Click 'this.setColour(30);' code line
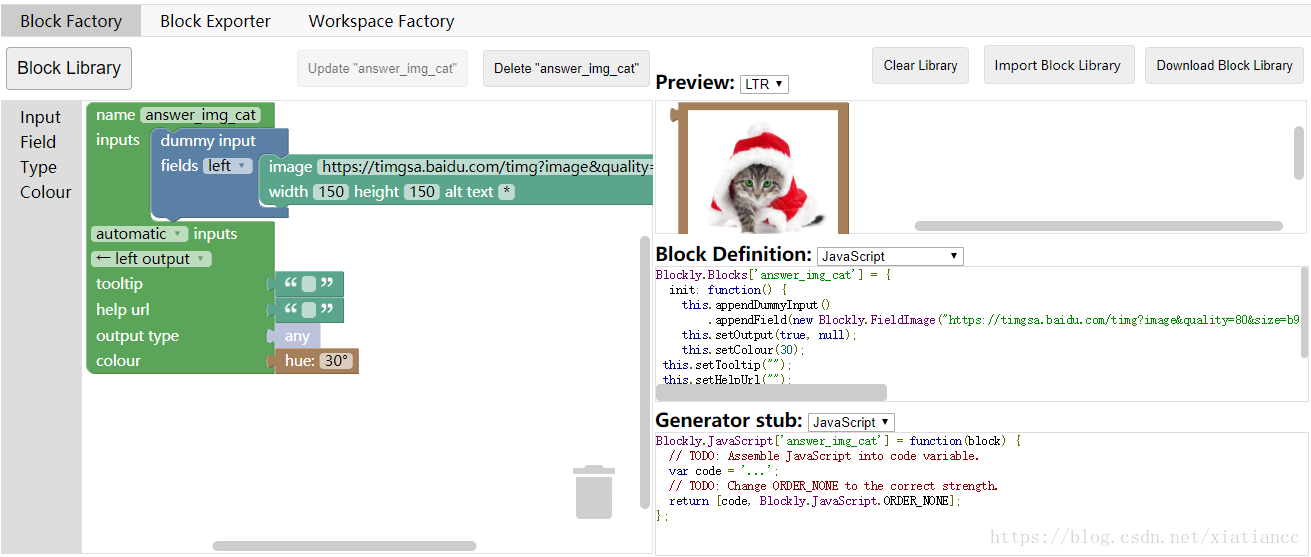Viewport: 1311px width, 557px height. click(x=743, y=350)
